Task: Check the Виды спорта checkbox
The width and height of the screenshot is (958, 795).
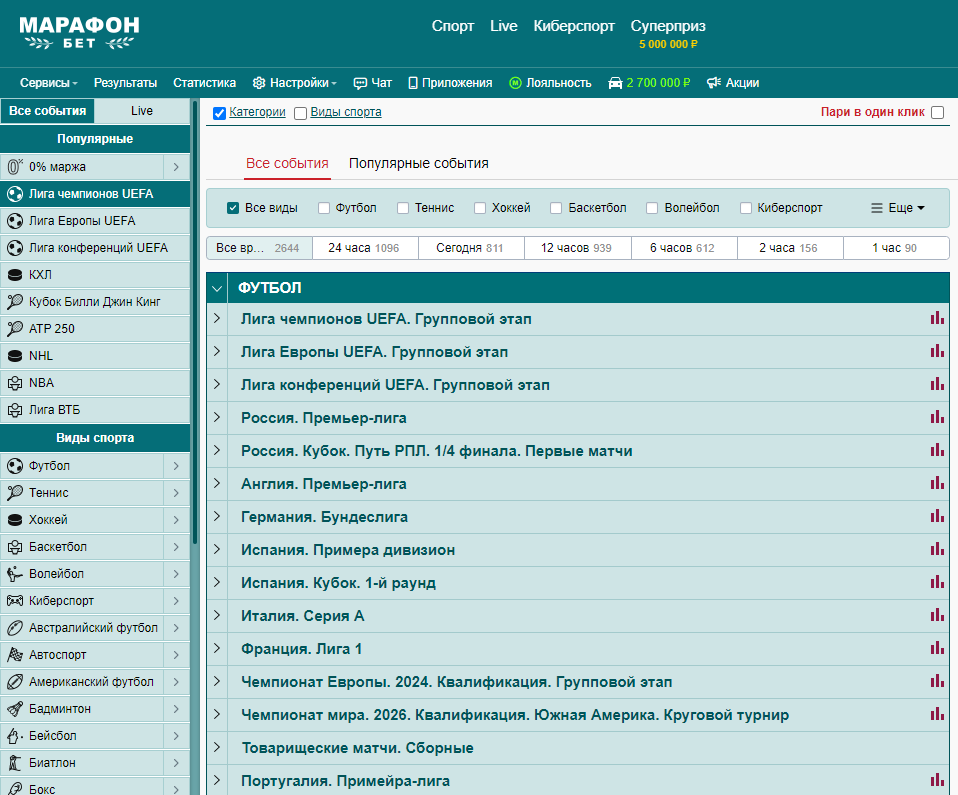Action: tap(300, 113)
